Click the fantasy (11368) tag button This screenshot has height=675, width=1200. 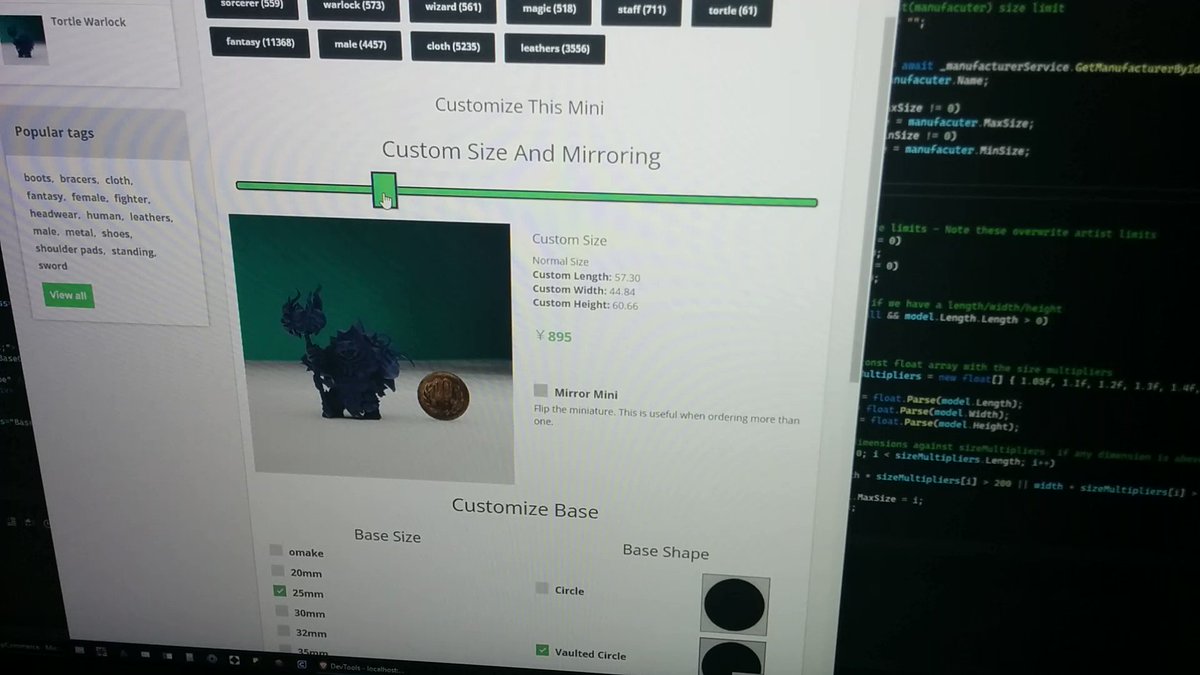tap(259, 43)
